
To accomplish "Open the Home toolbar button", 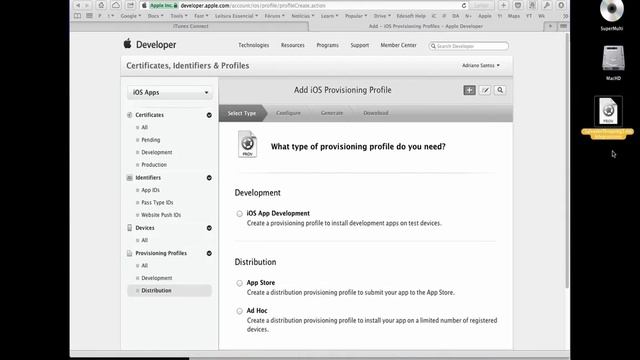I will click(101, 5).
